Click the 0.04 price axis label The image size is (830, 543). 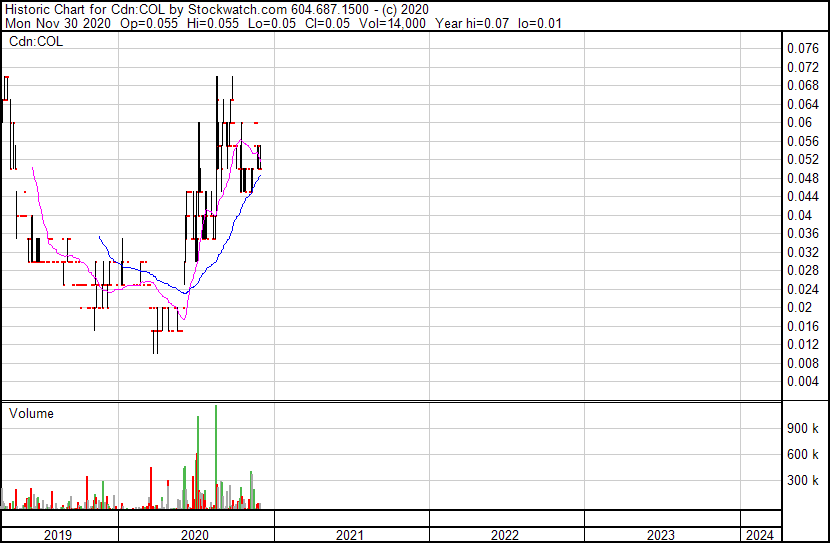coord(800,215)
